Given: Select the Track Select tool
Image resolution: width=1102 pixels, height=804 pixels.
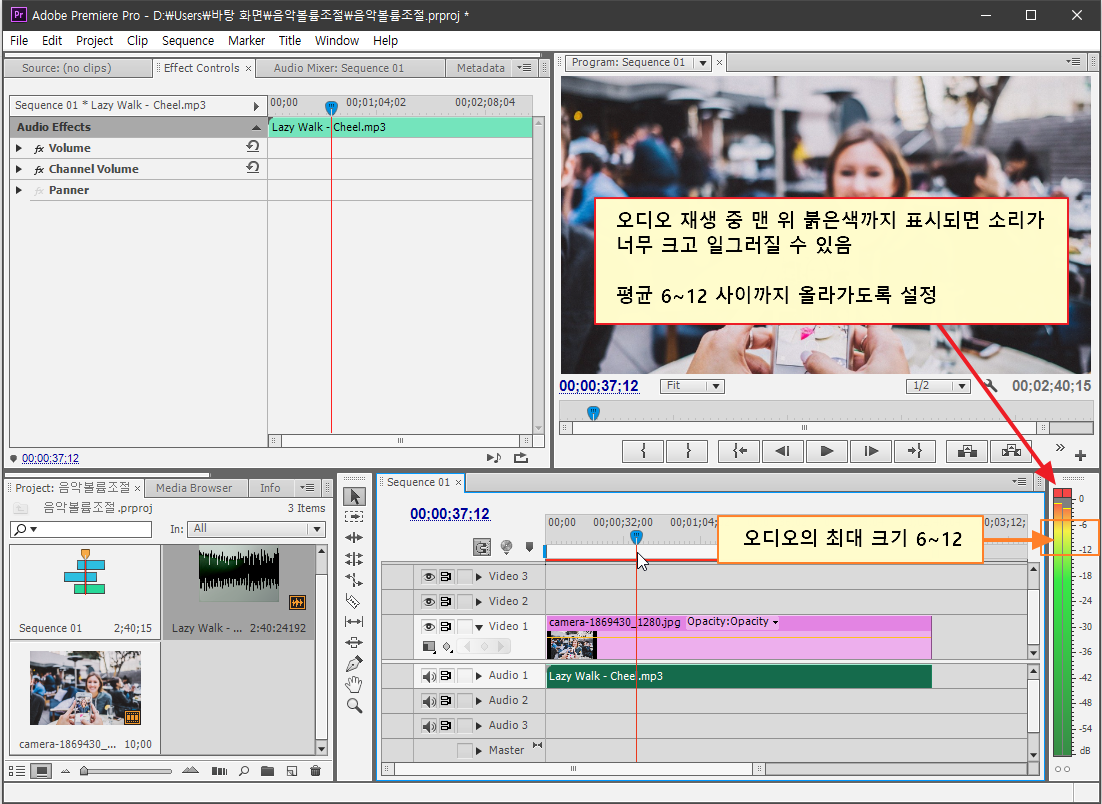Looking at the screenshot, I should point(354,517).
